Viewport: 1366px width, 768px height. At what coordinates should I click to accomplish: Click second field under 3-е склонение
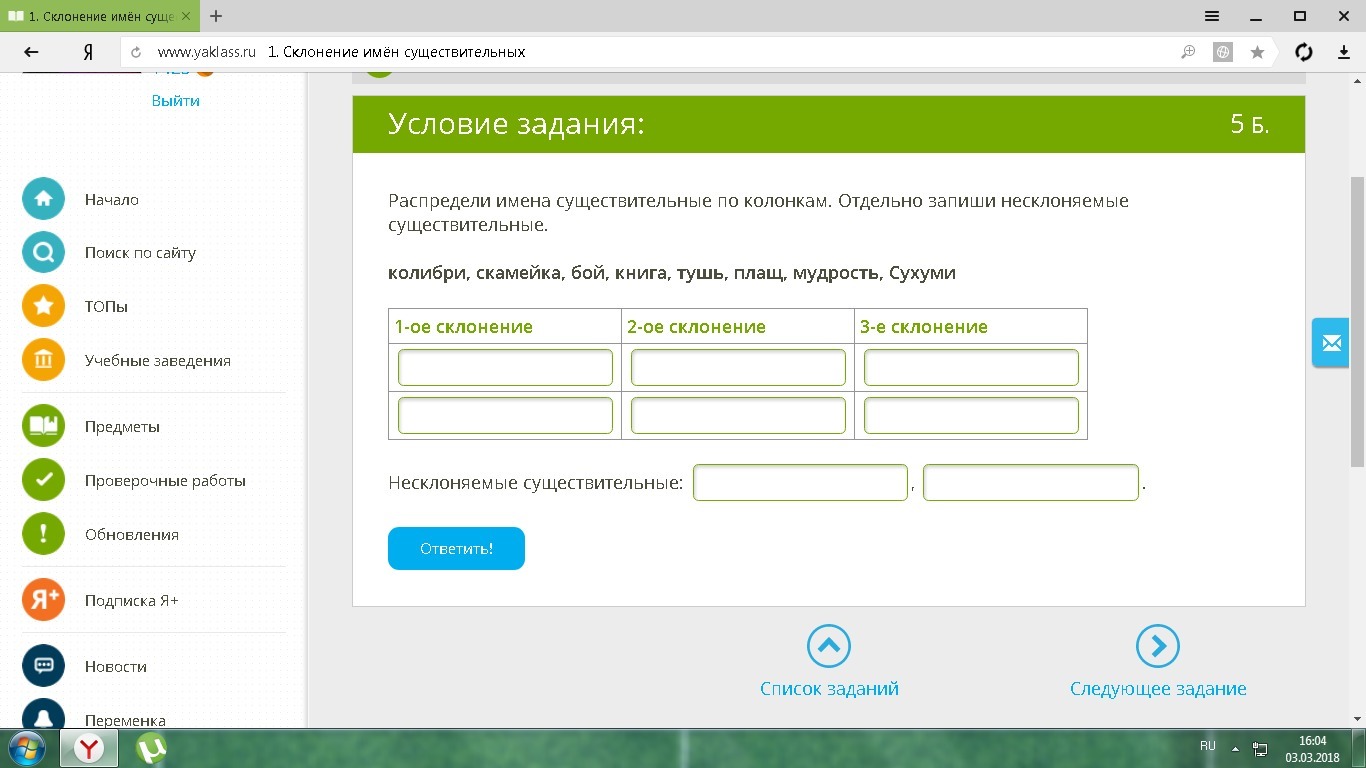971,416
